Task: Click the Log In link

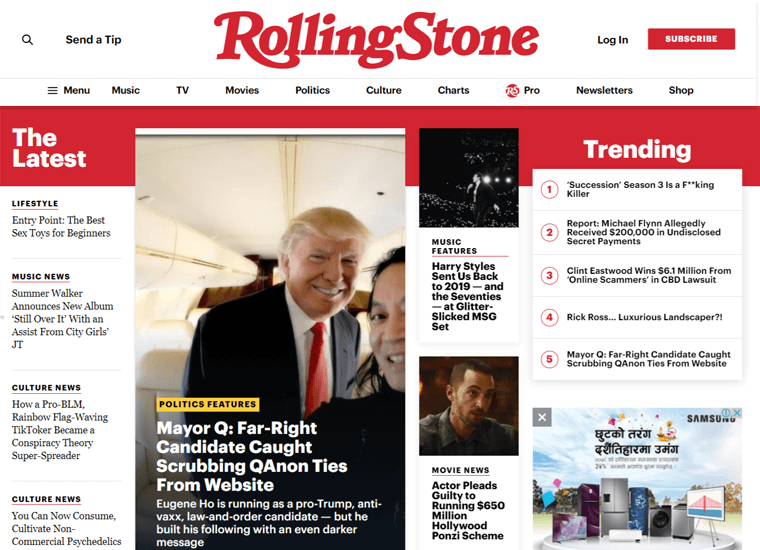Action: click(613, 40)
